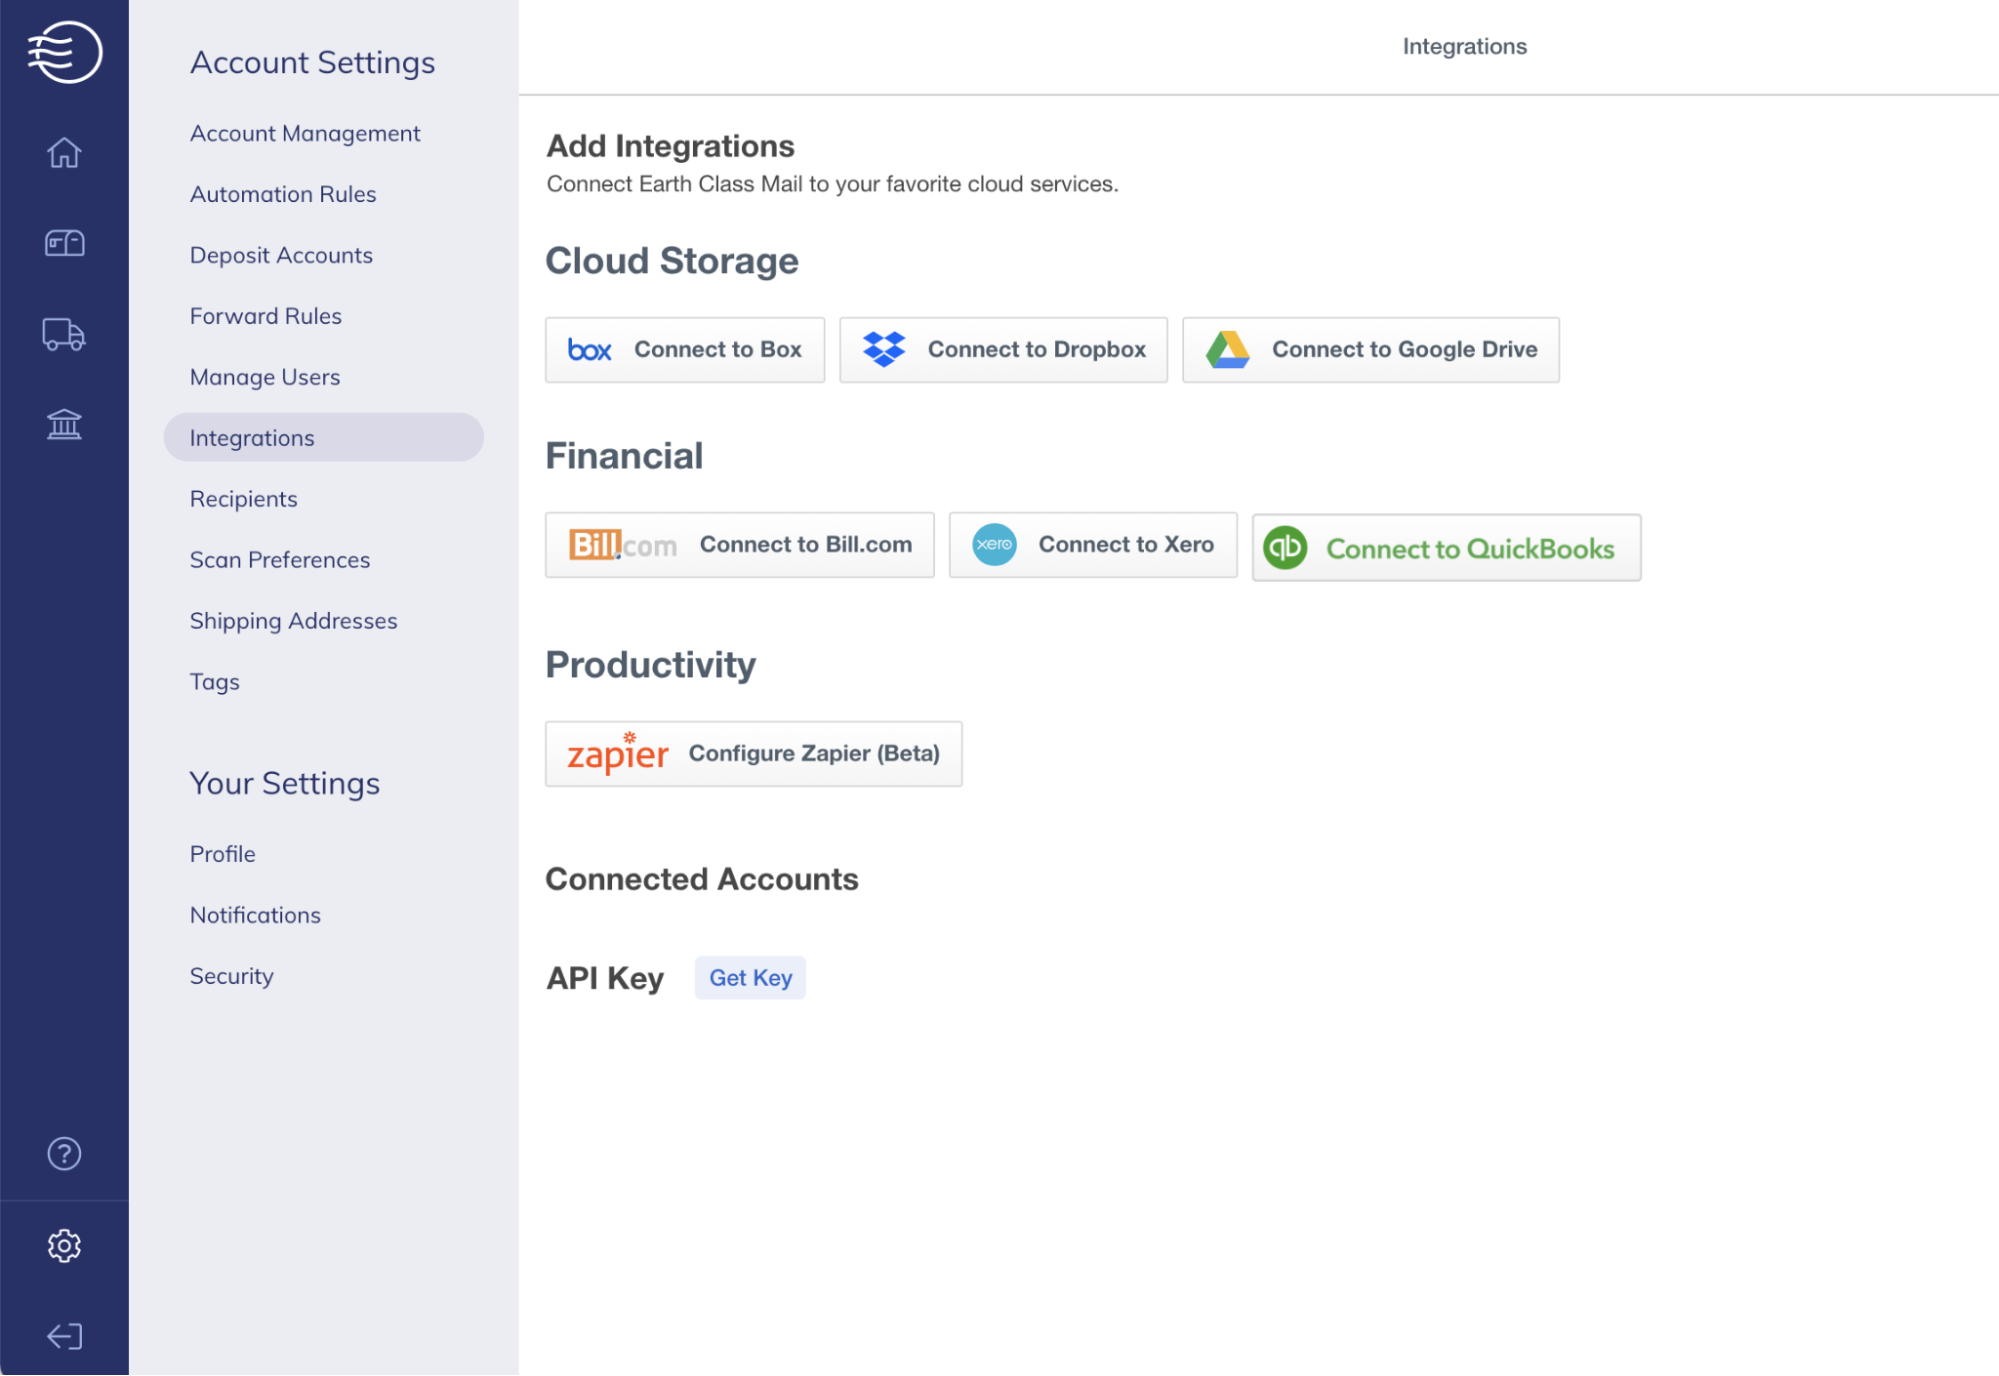Click Connect to Dropbox label
1999x1376 pixels.
pyautogui.click(x=1037, y=350)
